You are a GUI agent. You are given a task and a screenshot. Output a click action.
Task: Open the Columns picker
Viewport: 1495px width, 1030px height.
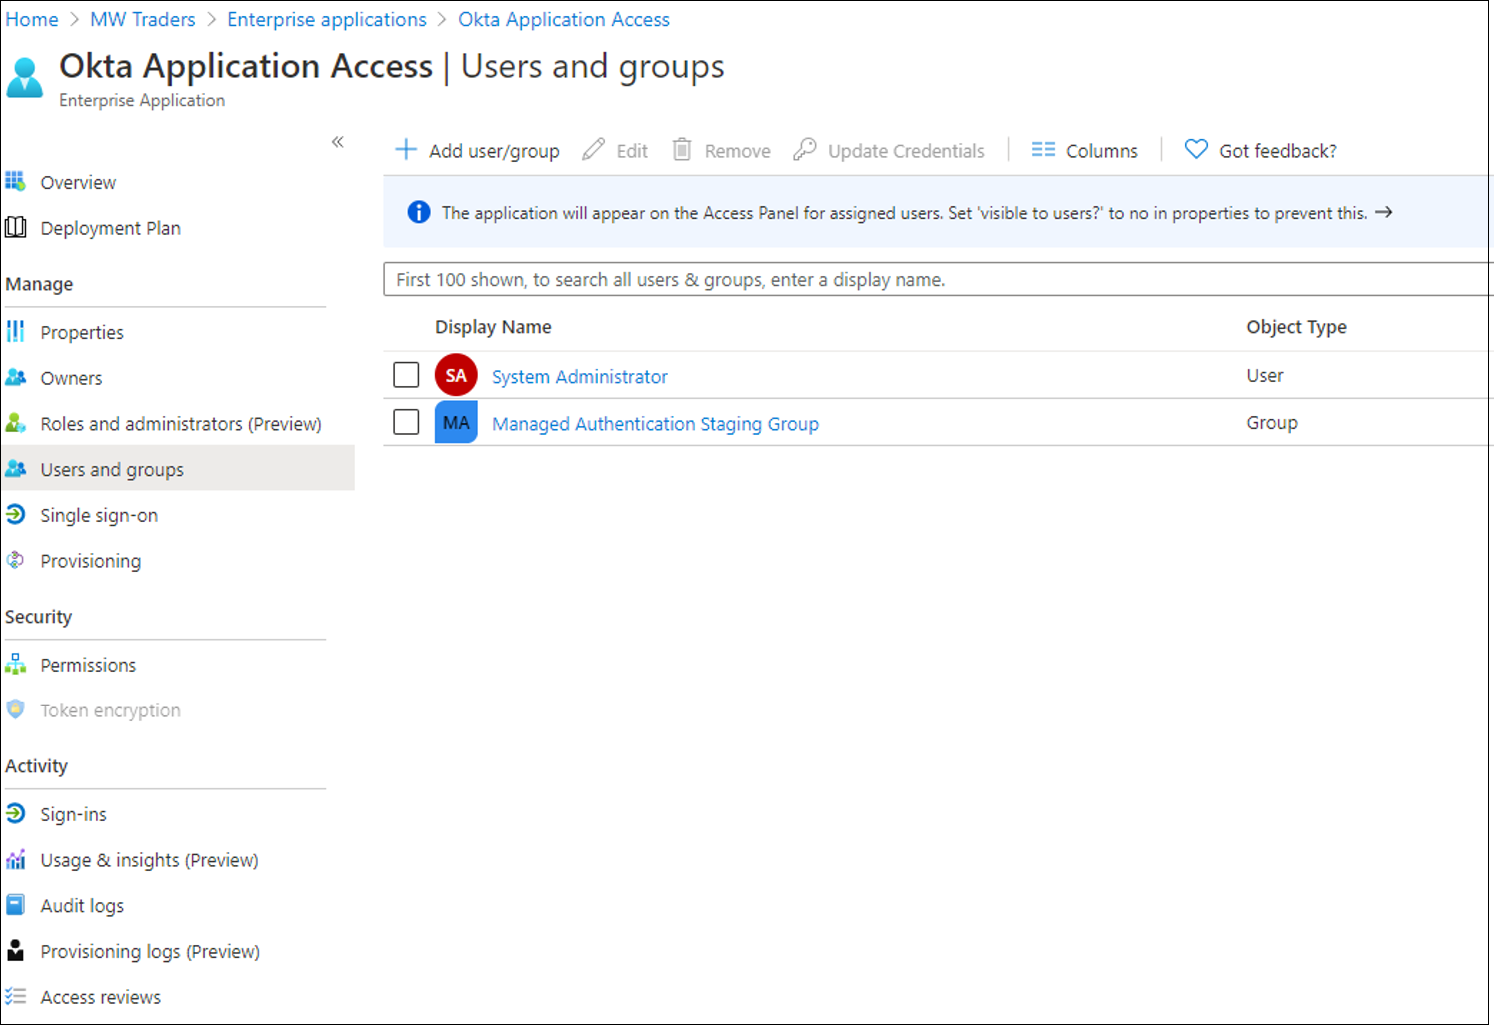(1085, 150)
